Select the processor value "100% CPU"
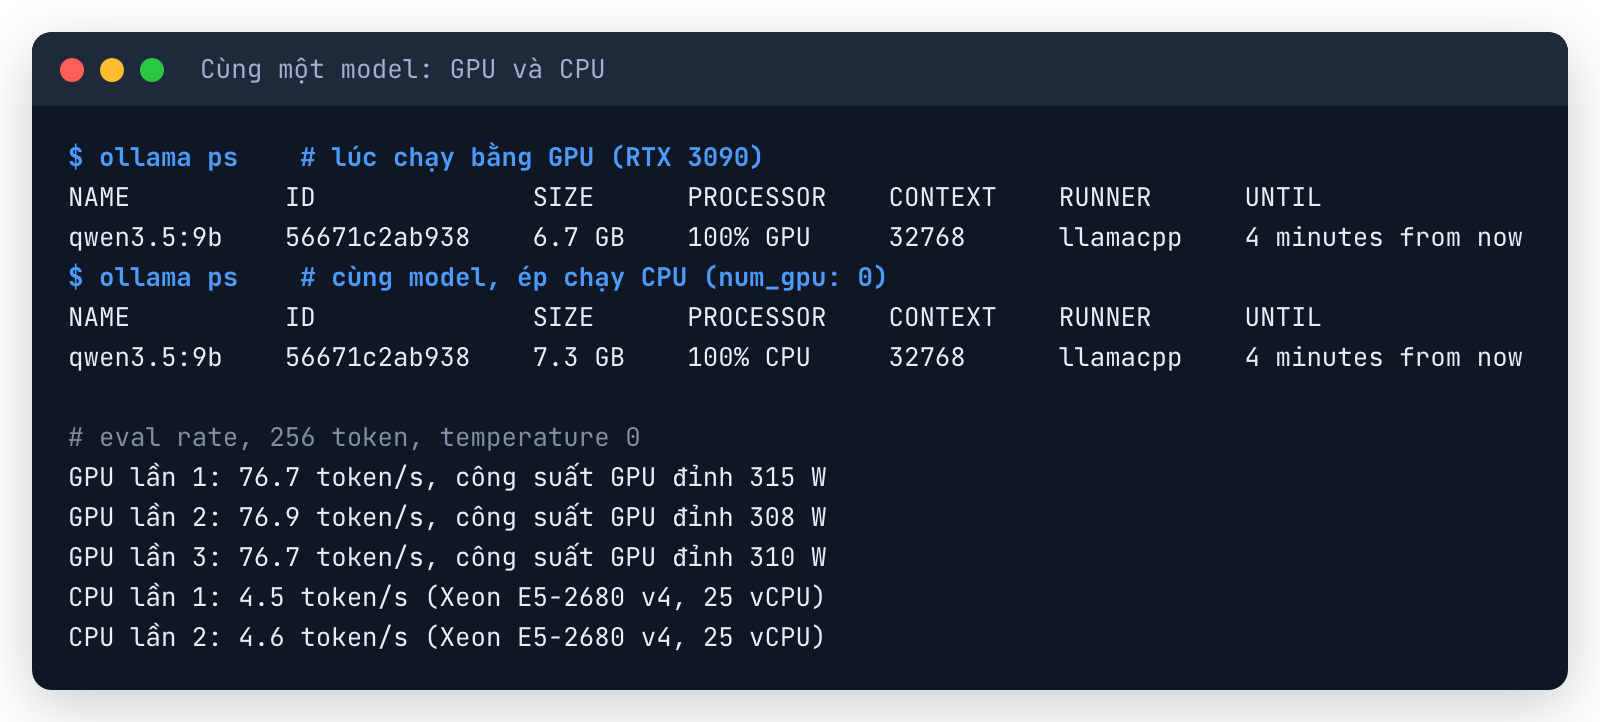This screenshot has width=1600, height=722. tap(749, 357)
